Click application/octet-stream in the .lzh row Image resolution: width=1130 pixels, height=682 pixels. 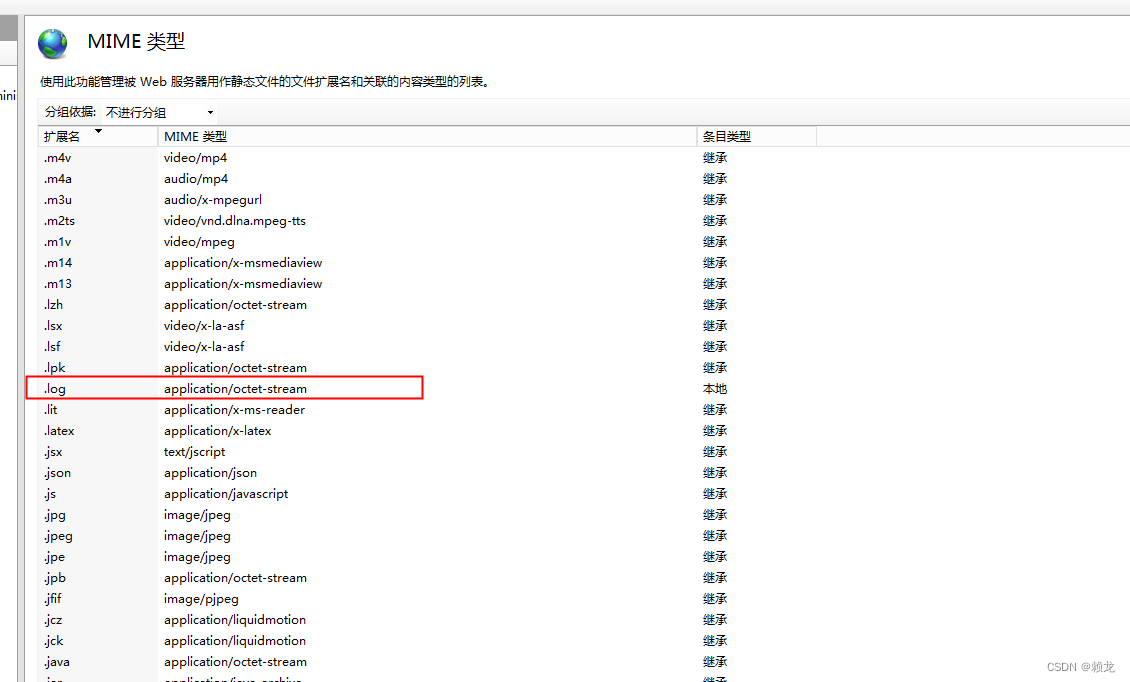pos(235,304)
